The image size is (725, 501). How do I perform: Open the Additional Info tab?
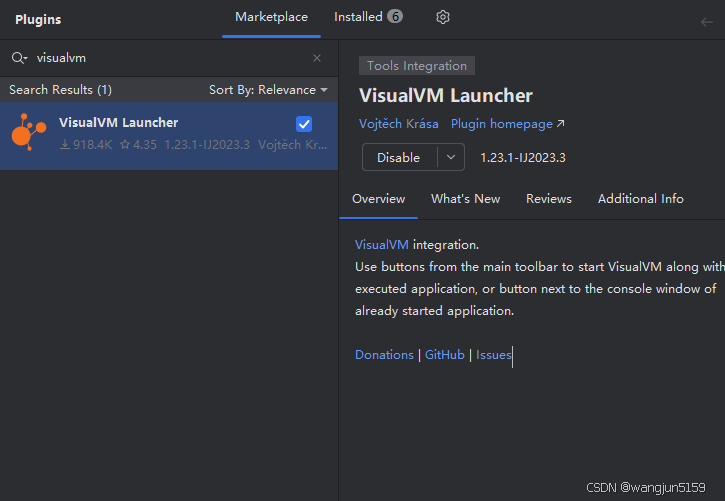click(x=640, y=199)
